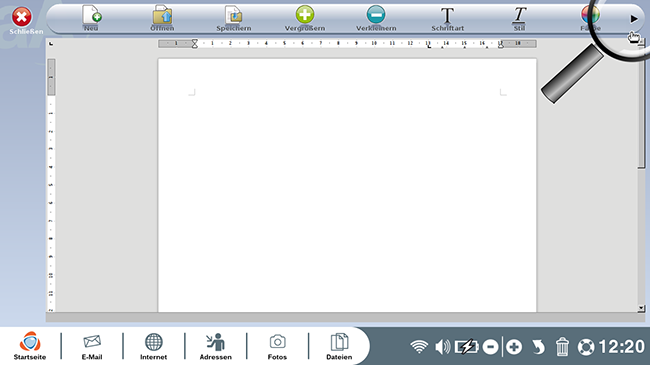Zoom in with the Vergrößern button
This screenshot has height=365, width=650.
(x=305, y=18)
